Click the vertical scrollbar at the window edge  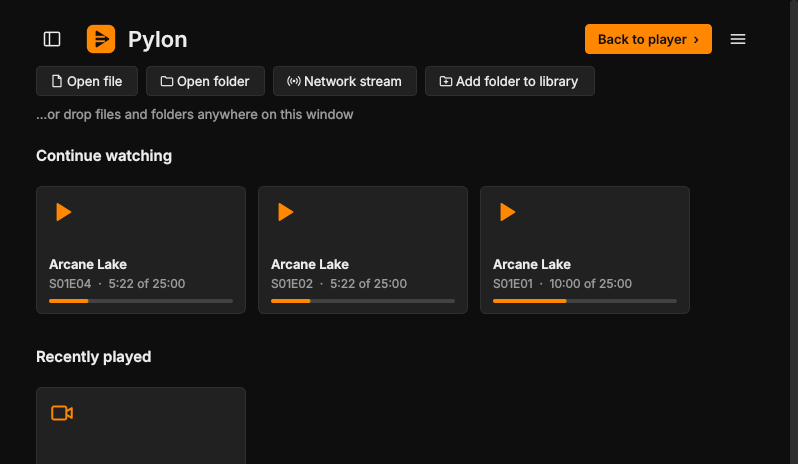tap(794, 232)
